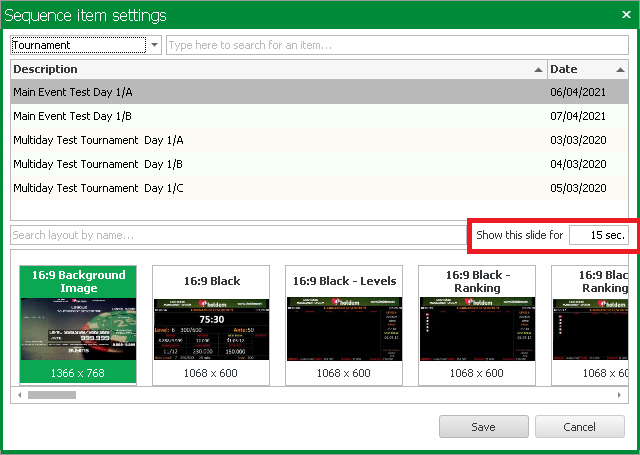This screenshot has height=455, width=640.
Task: Choose the 16:9 Black - Levels layout
Action: click(x=344, y=325)
